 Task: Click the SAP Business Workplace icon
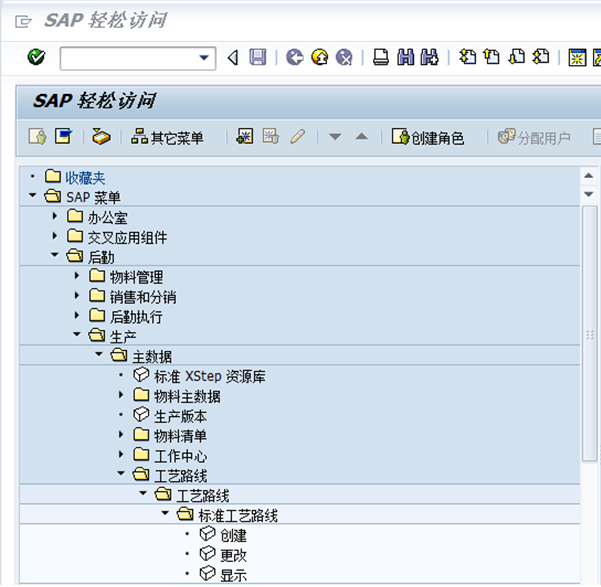(x=102, y=136)
